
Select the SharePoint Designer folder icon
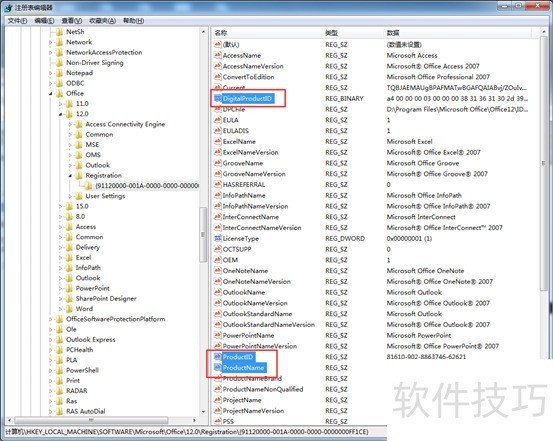69,298
